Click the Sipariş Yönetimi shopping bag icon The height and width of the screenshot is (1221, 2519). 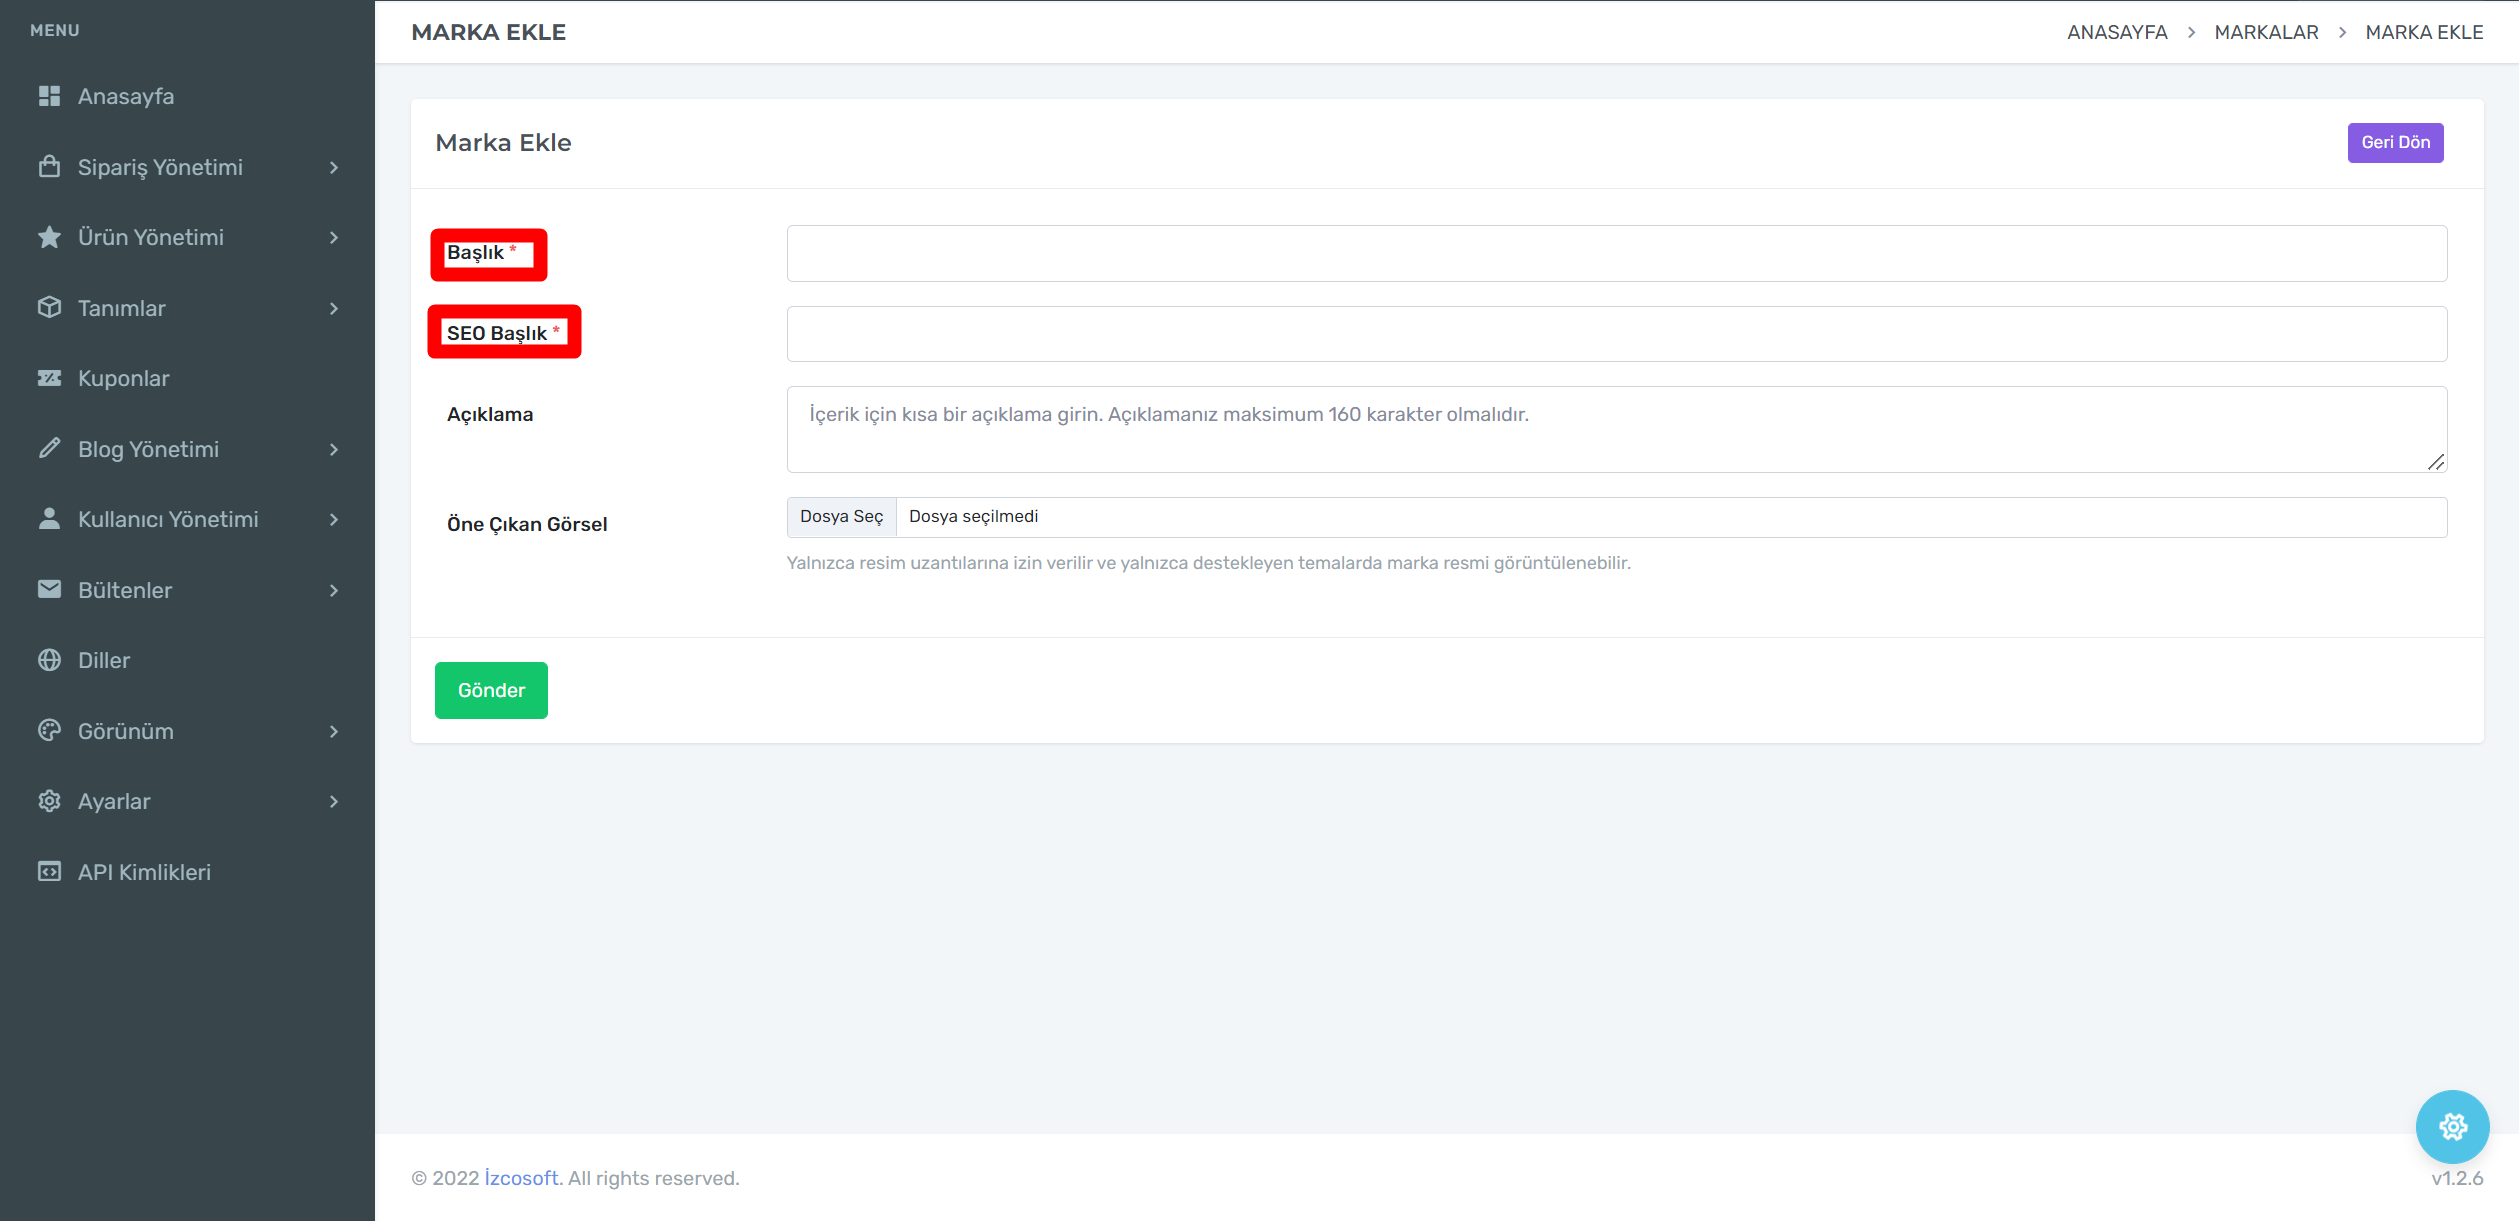coord(49,167)
